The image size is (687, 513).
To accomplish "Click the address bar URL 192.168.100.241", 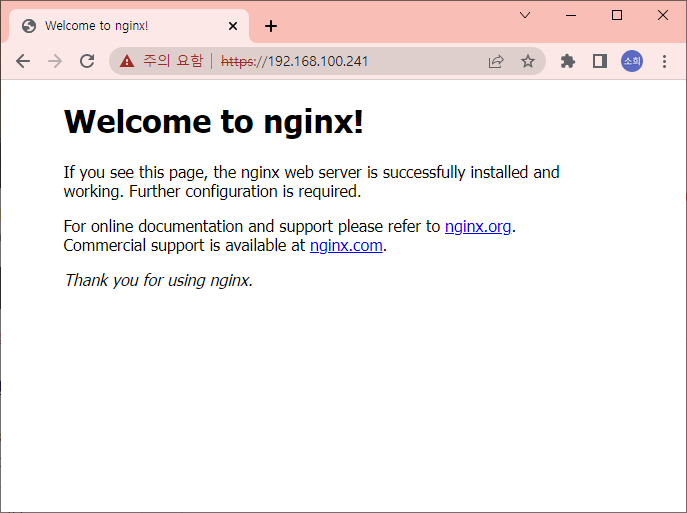I will [x=294, y=61].
